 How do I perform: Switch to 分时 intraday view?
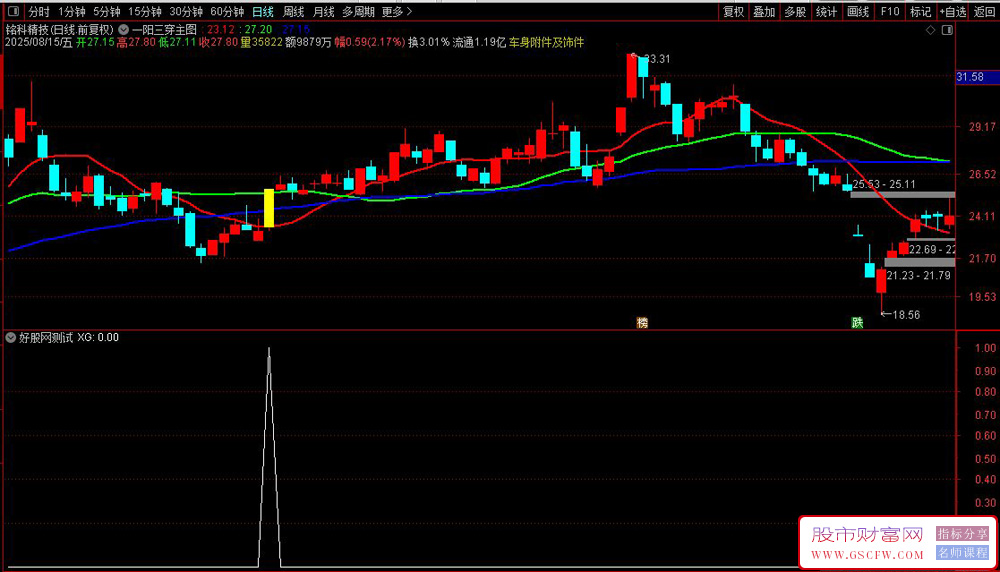pyautogui.click(x=39, y=11)
